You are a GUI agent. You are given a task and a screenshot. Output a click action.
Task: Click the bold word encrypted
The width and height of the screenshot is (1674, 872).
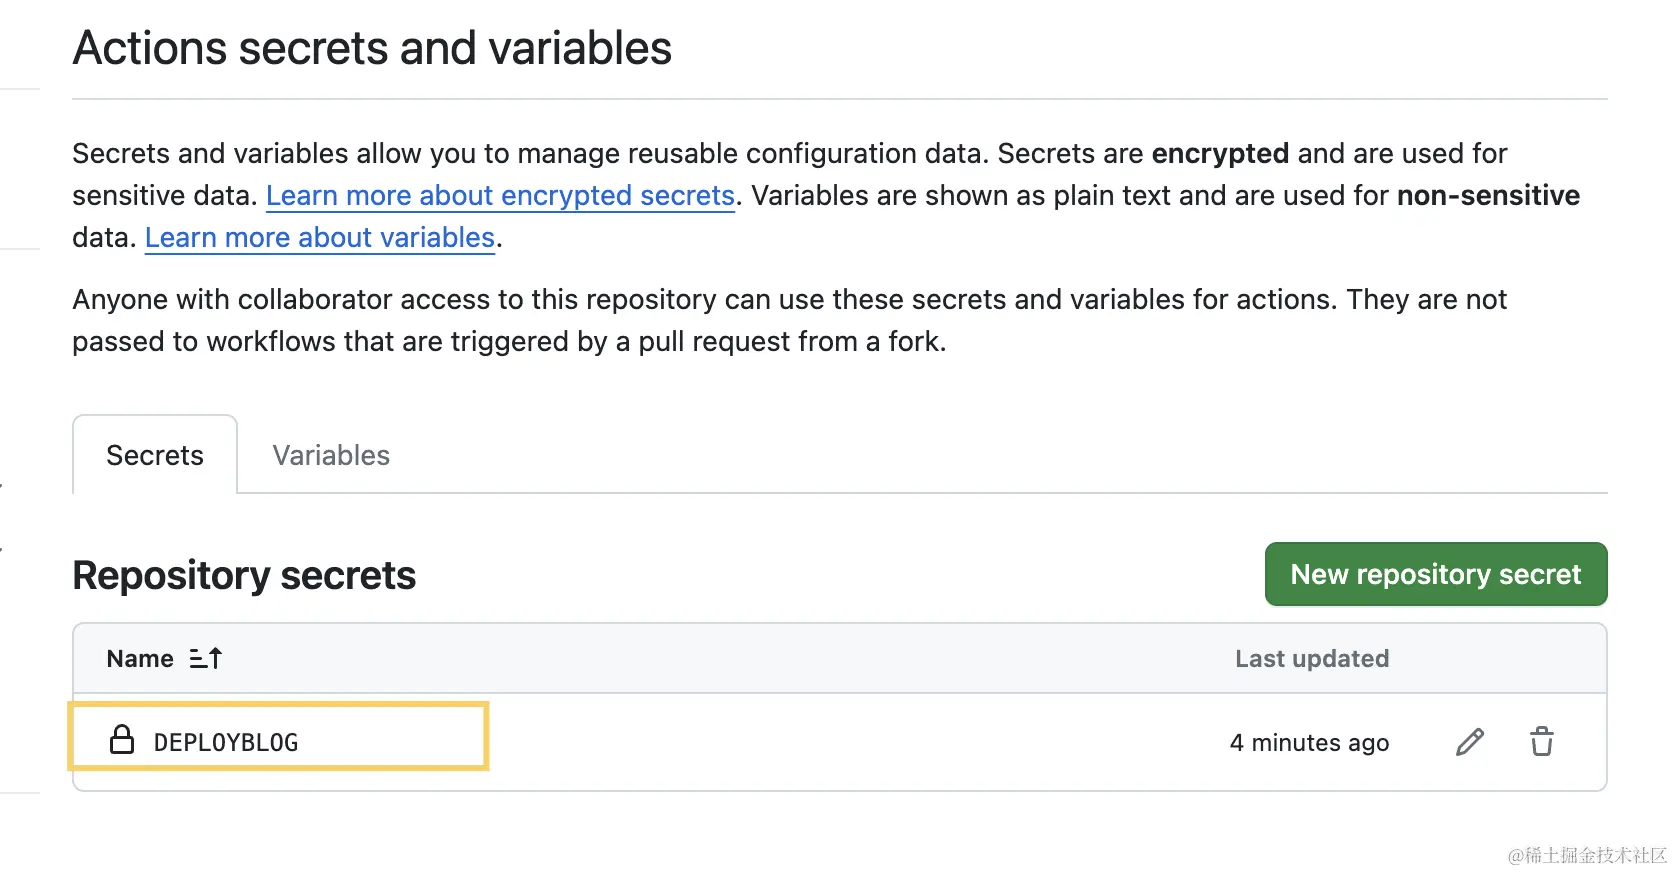pyautogui.click(x=1220, y=153)
